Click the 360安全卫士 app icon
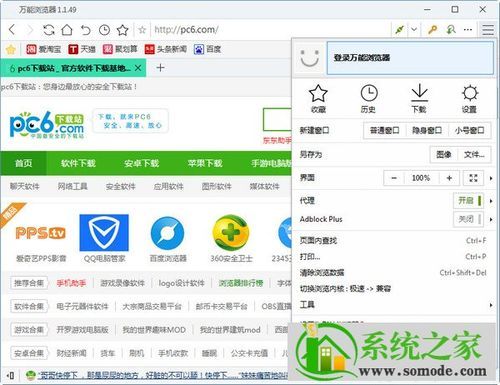This screenshot has width=500, height=385. coord(231,233)
